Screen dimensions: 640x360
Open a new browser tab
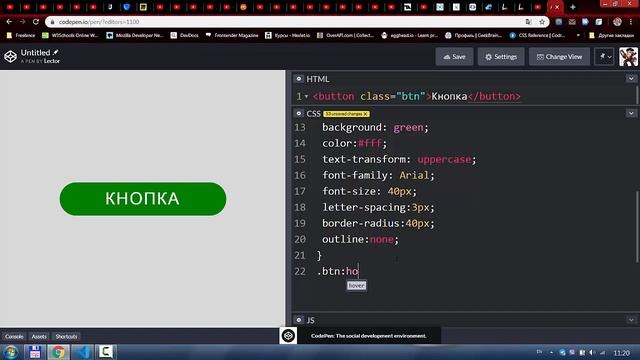tap(573, 7)
